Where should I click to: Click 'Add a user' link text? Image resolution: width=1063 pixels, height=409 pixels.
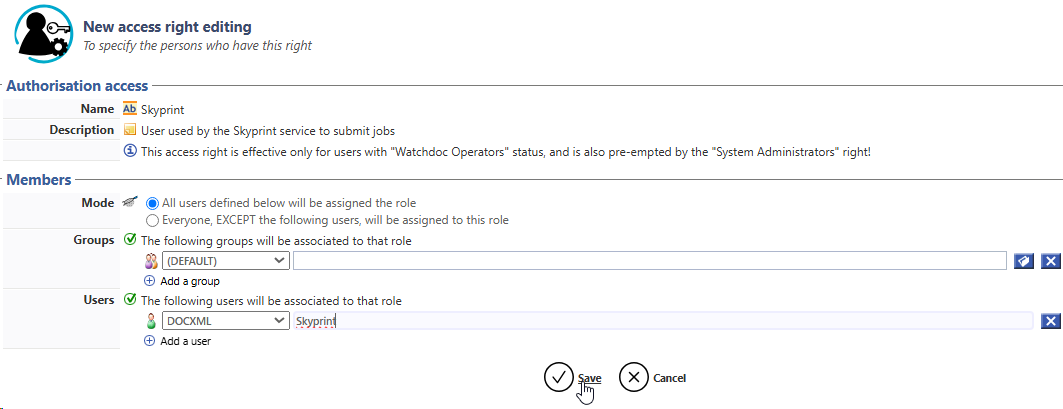[186, 341]
